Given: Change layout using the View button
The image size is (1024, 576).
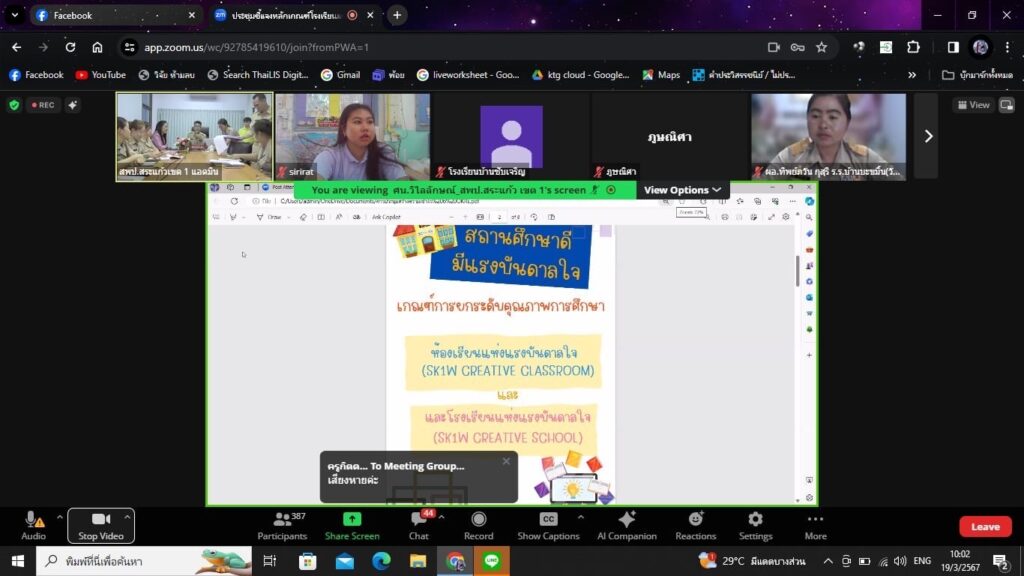Looking at the screenshot, I should click(974, 104).
